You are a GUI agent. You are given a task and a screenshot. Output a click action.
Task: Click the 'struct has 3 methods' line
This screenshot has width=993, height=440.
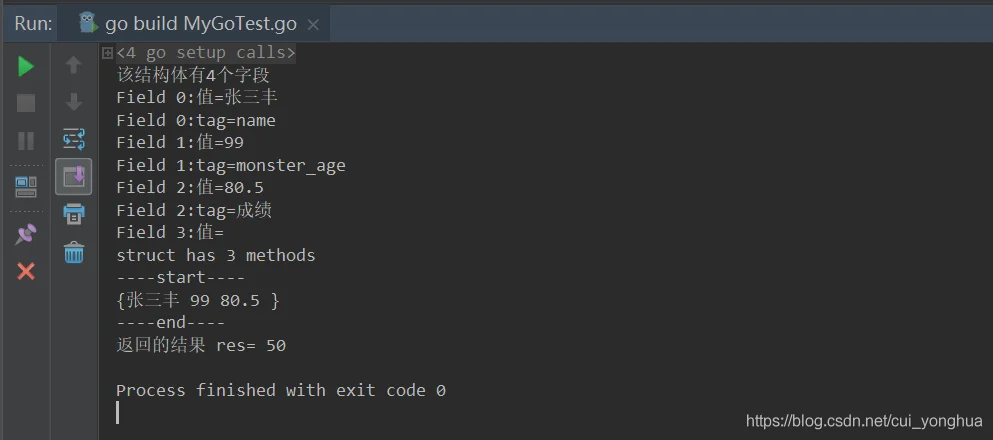(216, 255)
